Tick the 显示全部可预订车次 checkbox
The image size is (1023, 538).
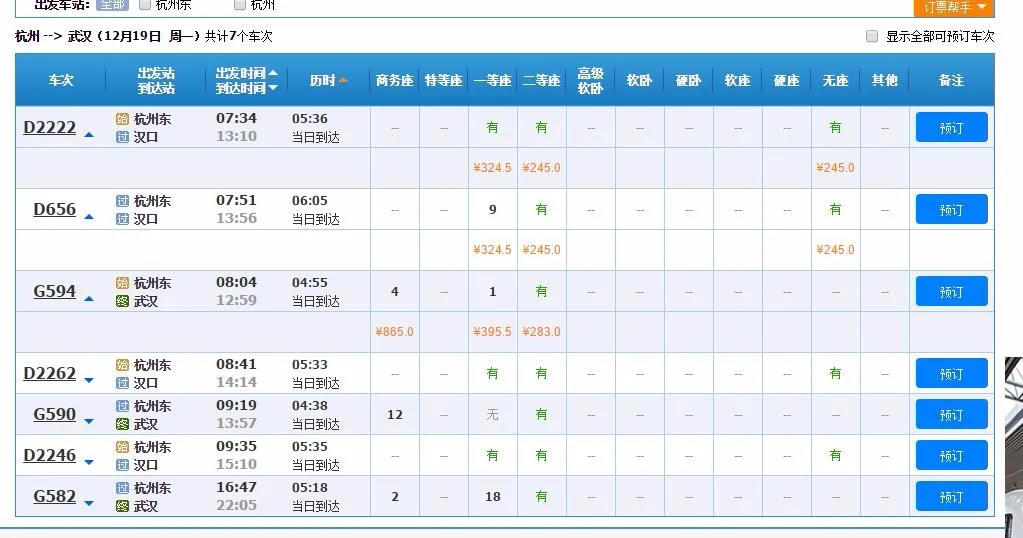(872, 36)
